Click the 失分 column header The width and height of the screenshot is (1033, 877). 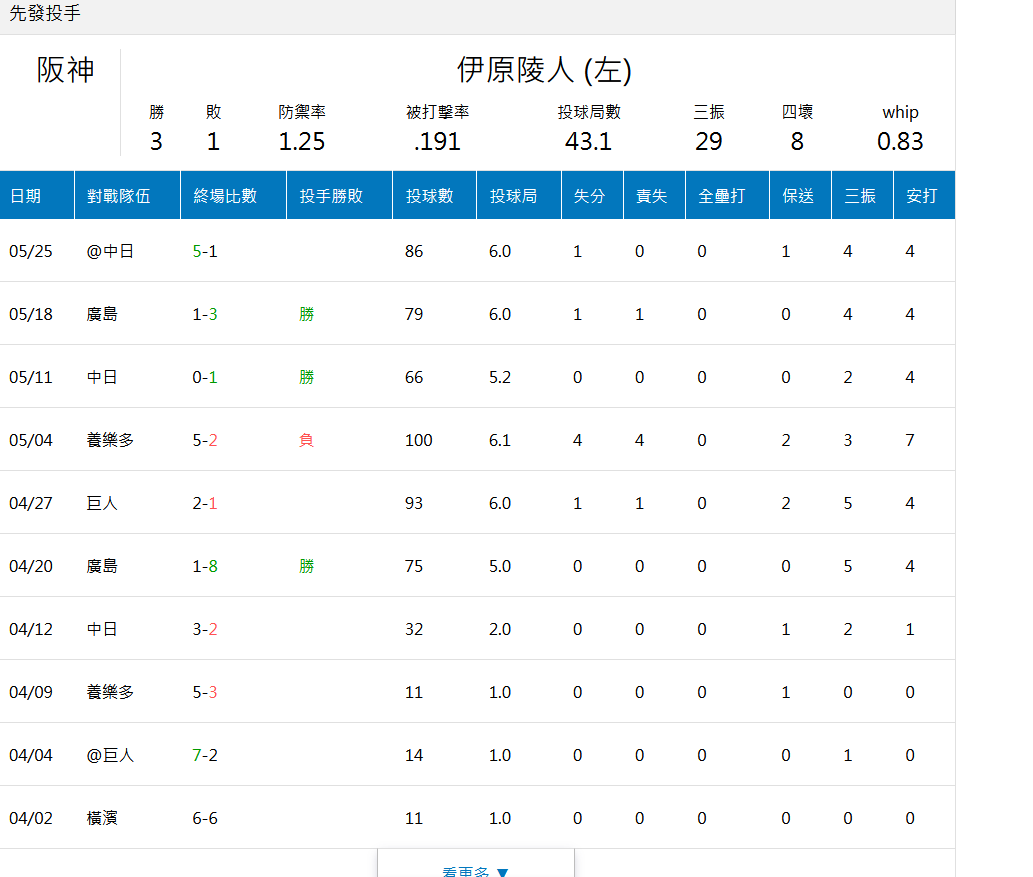[592, 196]
